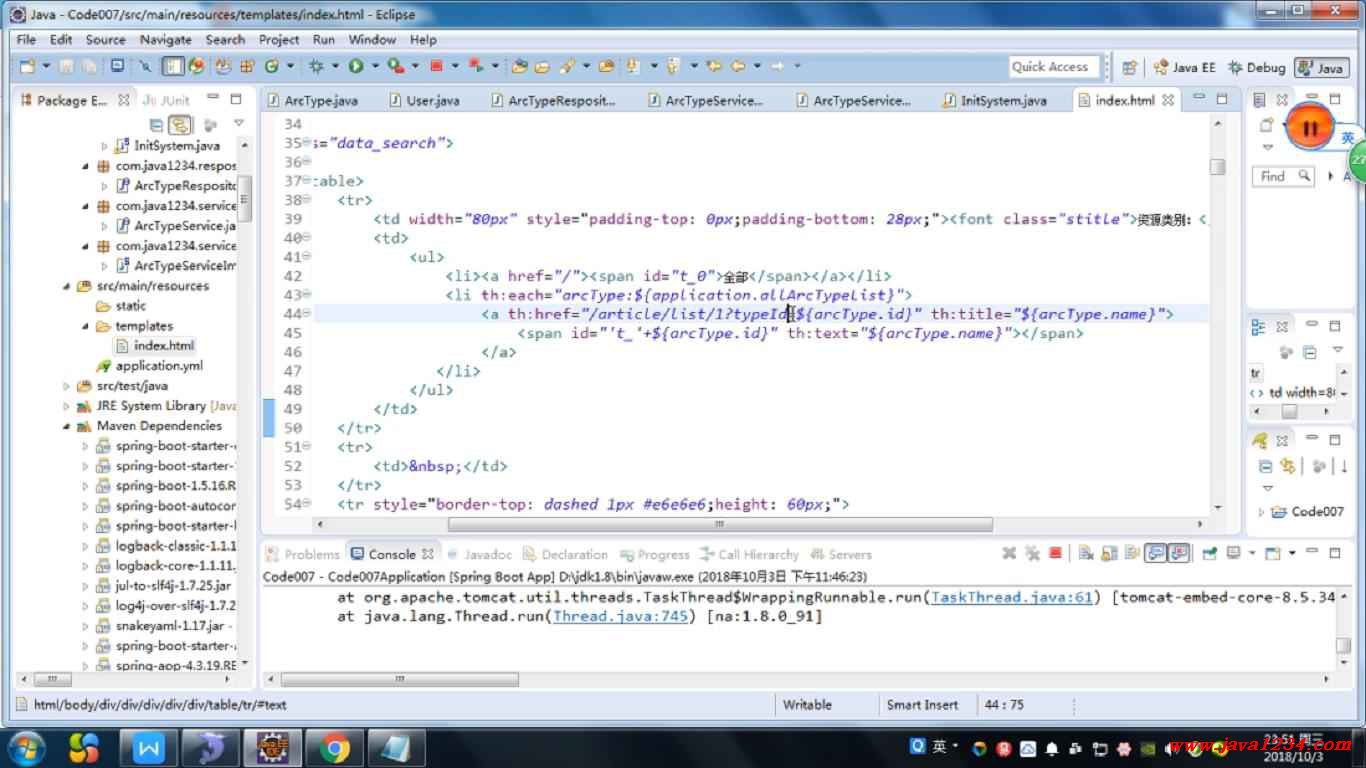This screenshot has width=1366, height=768.
Task: Open the Project menu
Action: (279, 40)
